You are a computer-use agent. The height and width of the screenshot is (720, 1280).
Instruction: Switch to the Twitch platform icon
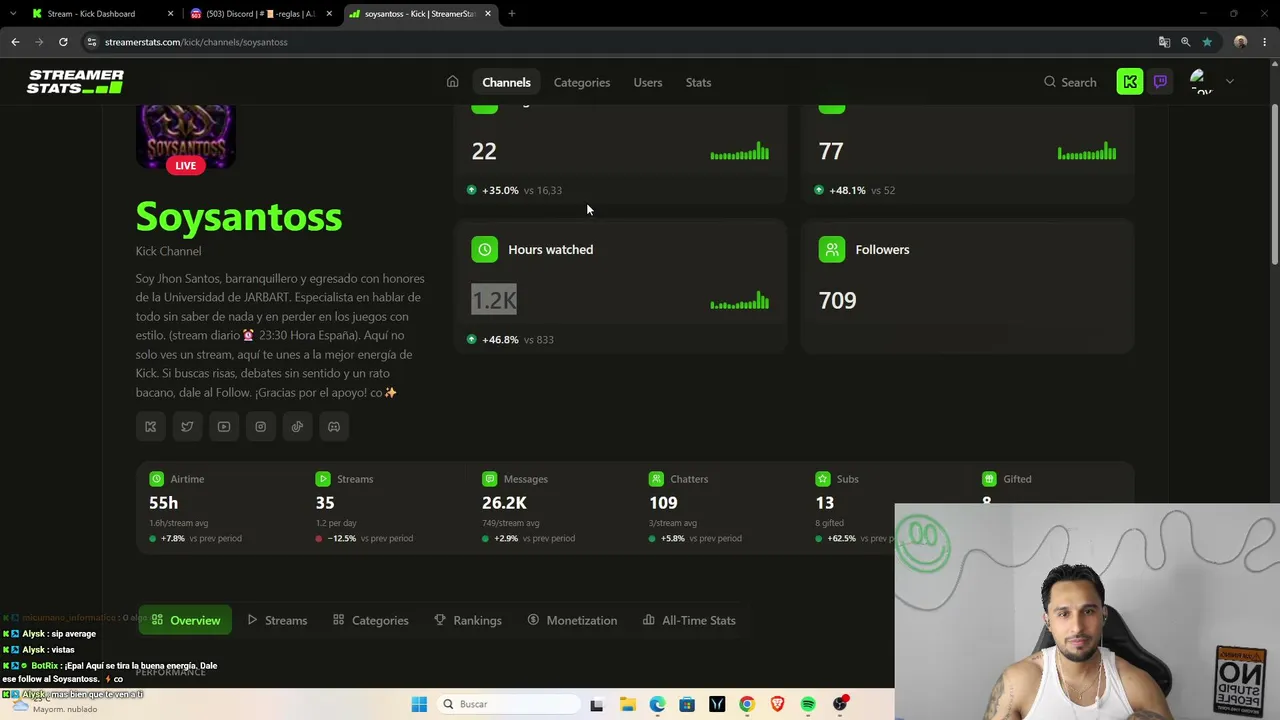point(1160,82)
